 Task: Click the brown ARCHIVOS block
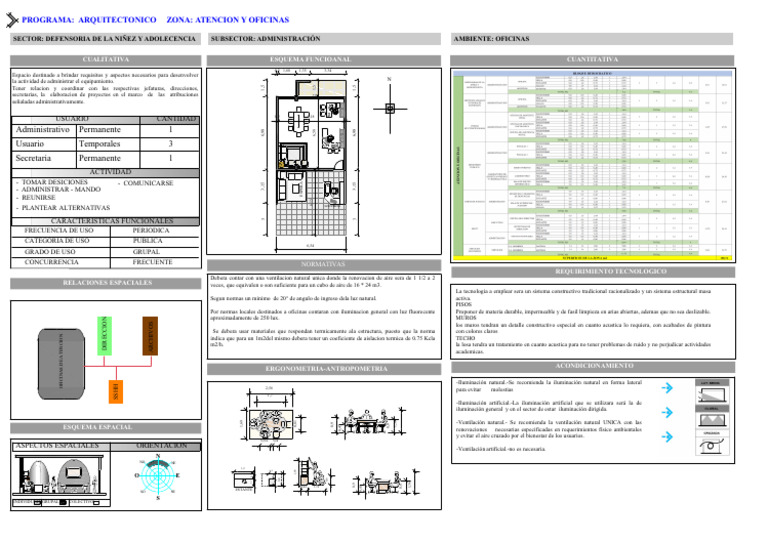(150, 335)
